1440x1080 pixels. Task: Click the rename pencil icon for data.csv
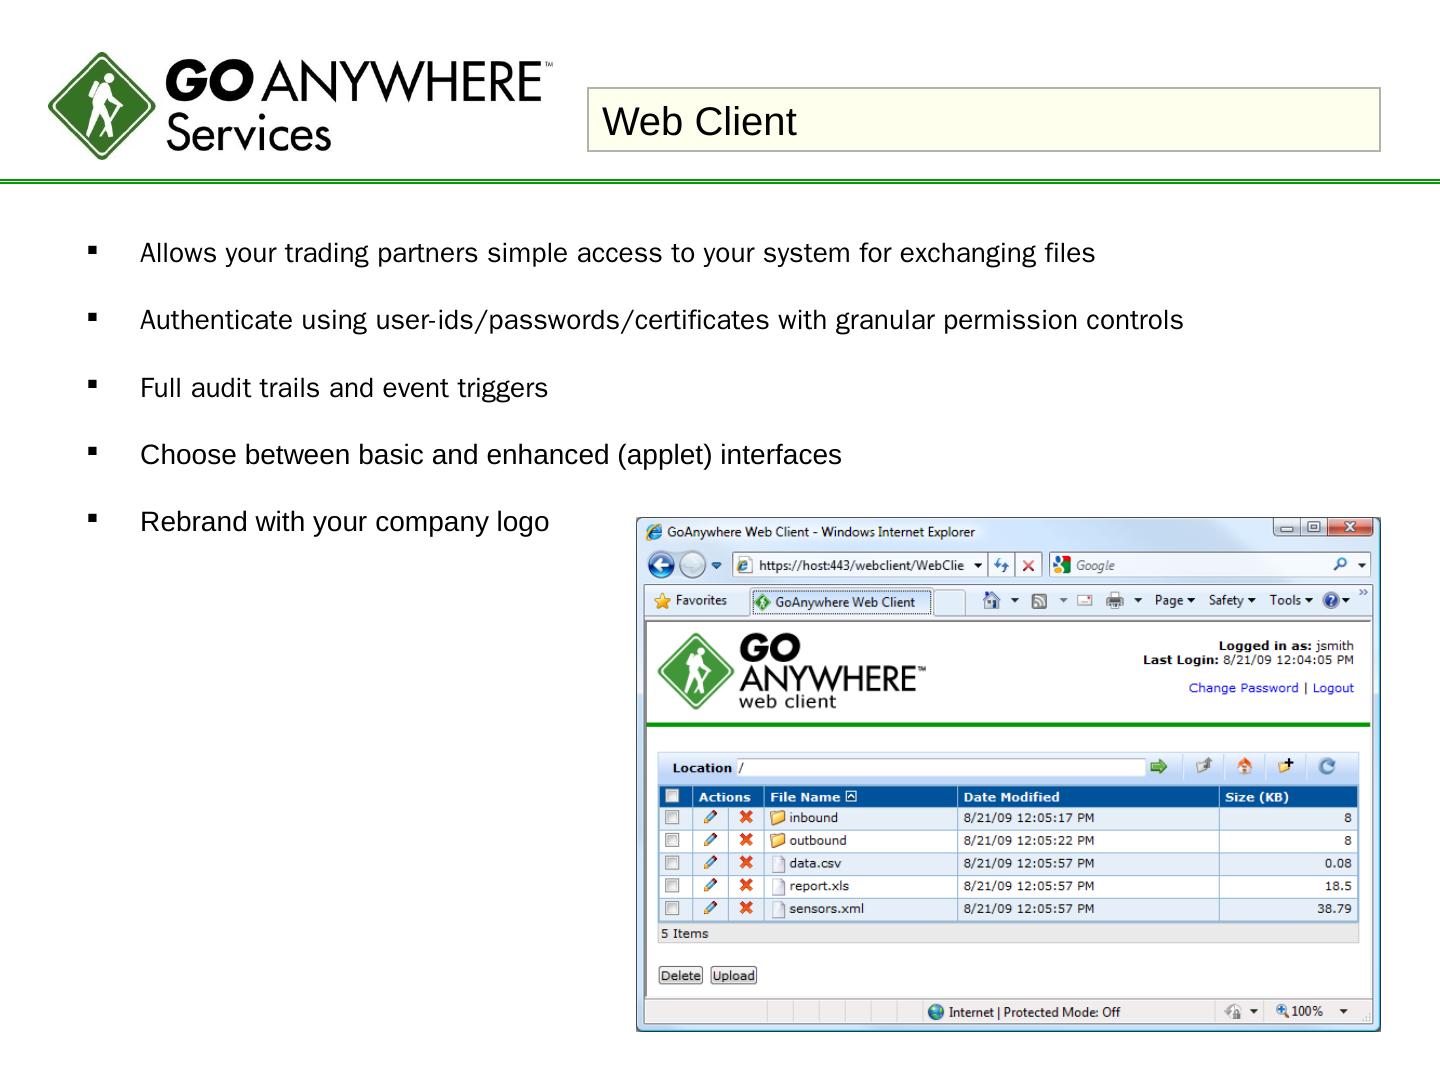click(710, 863)
